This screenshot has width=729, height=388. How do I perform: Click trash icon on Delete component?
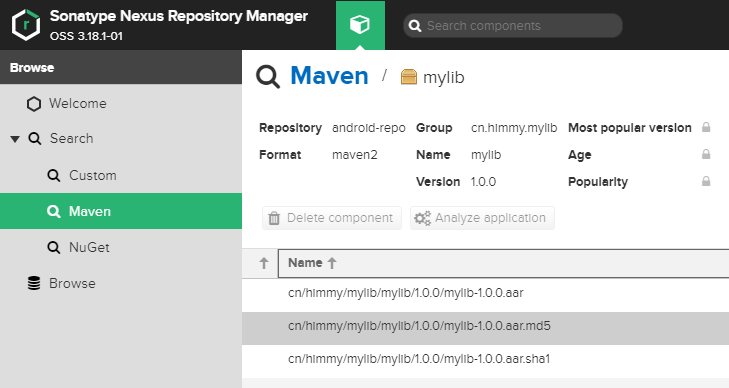click(x=274, y=218)
